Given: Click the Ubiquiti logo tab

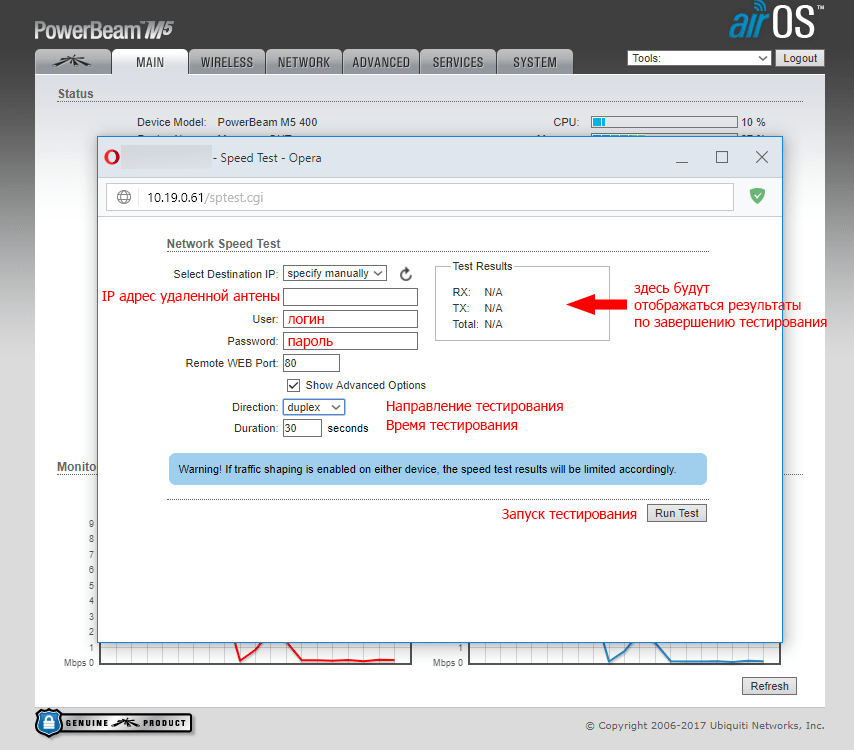Looking at the screenshot, I should point(72,61).
